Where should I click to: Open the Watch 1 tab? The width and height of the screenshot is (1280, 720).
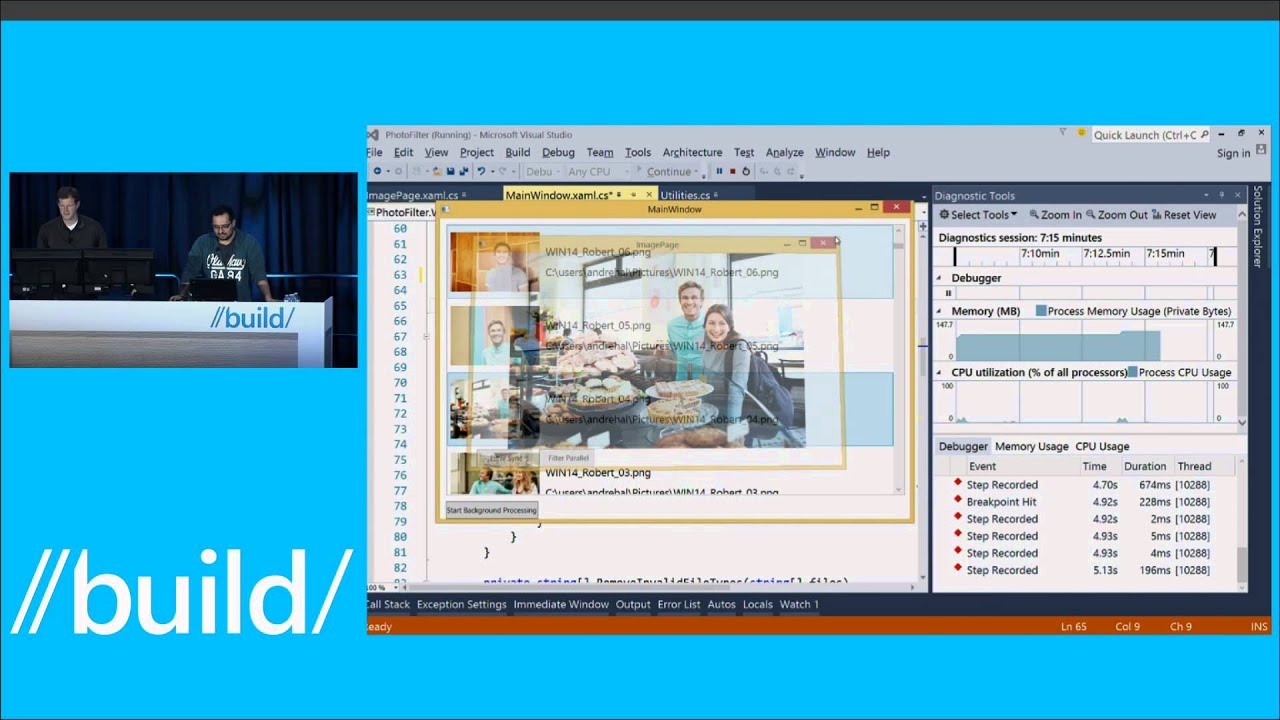799,604
